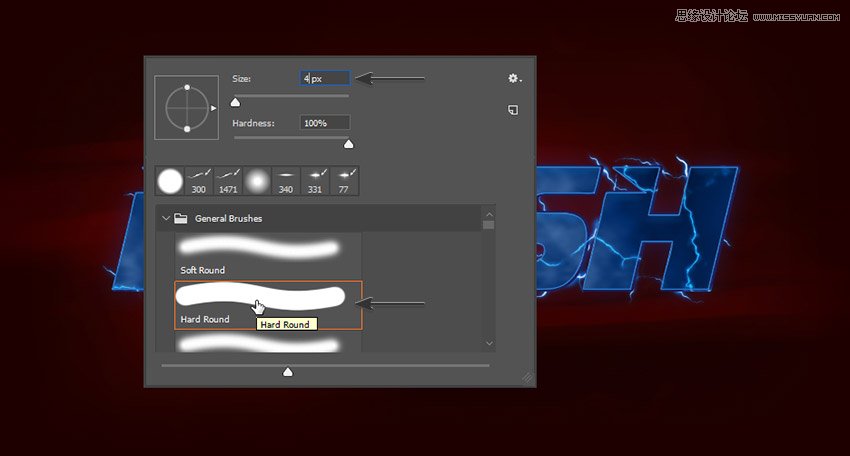The height and width of the screenshot is (456, 850).
Task: Click the Size slider handle
Action: [x=236, y=101]
